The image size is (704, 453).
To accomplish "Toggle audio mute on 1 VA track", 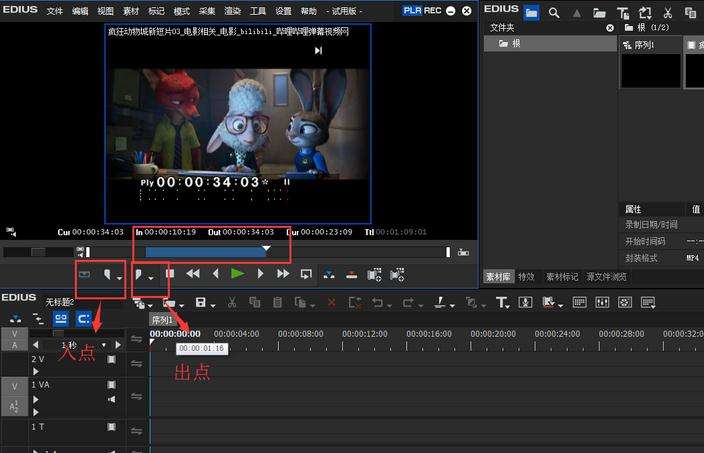I will pyautogui.click(x=111, y=399).
